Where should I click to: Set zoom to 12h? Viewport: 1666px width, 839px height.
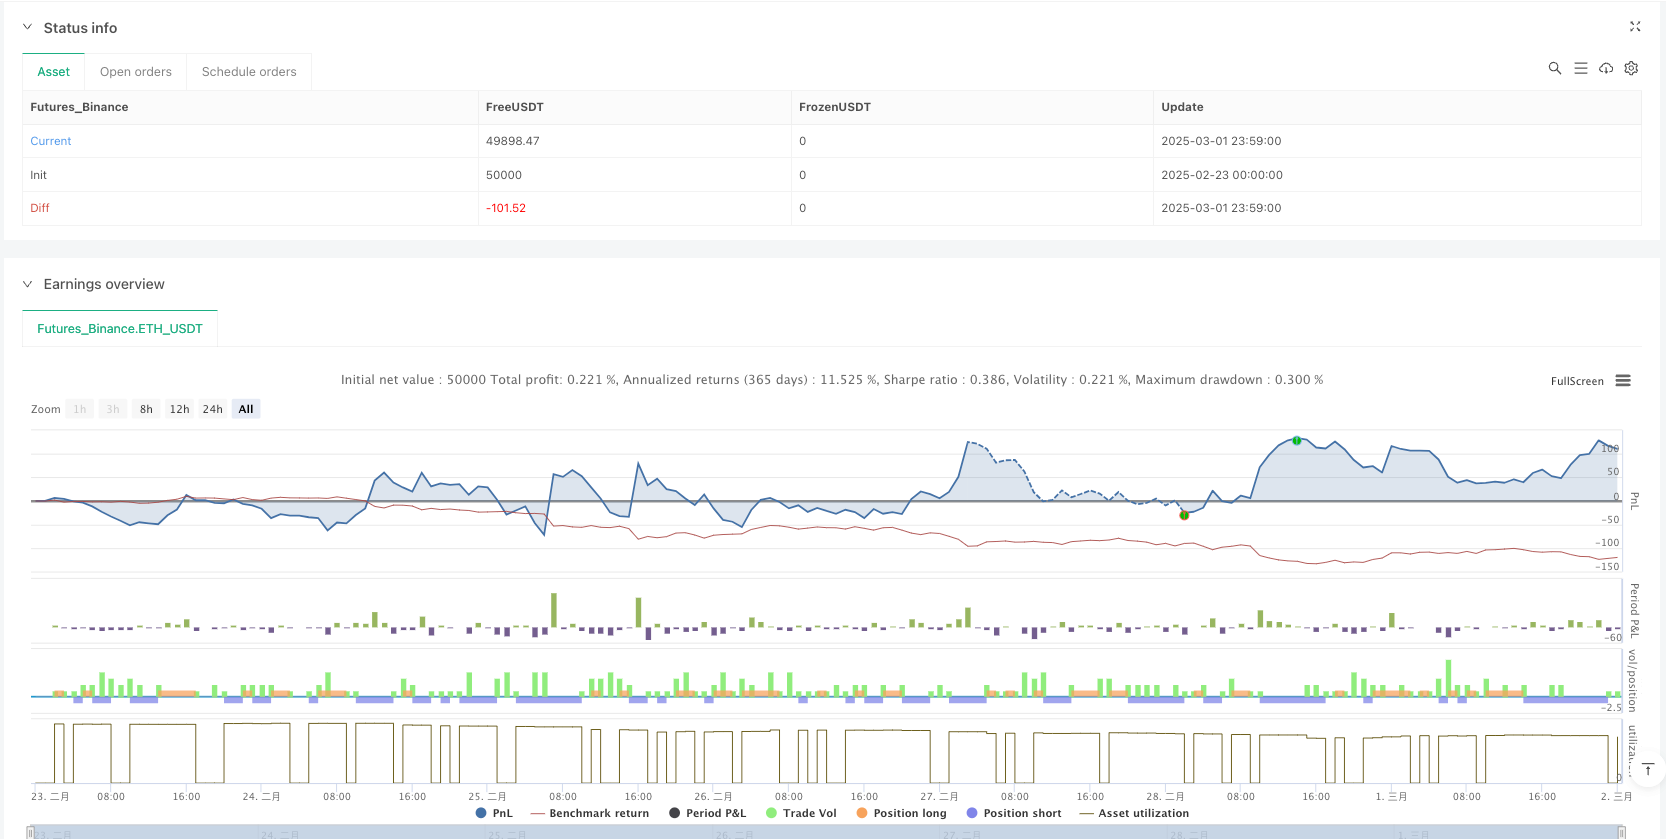179,409
